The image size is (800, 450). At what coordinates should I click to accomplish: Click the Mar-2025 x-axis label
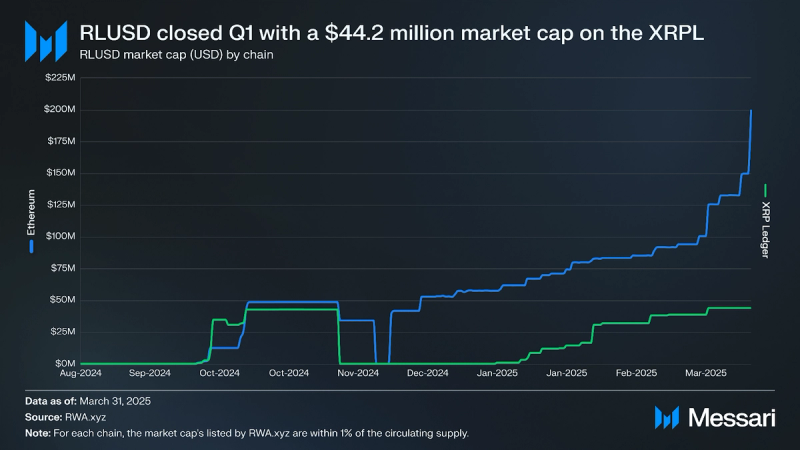(706, 373)
